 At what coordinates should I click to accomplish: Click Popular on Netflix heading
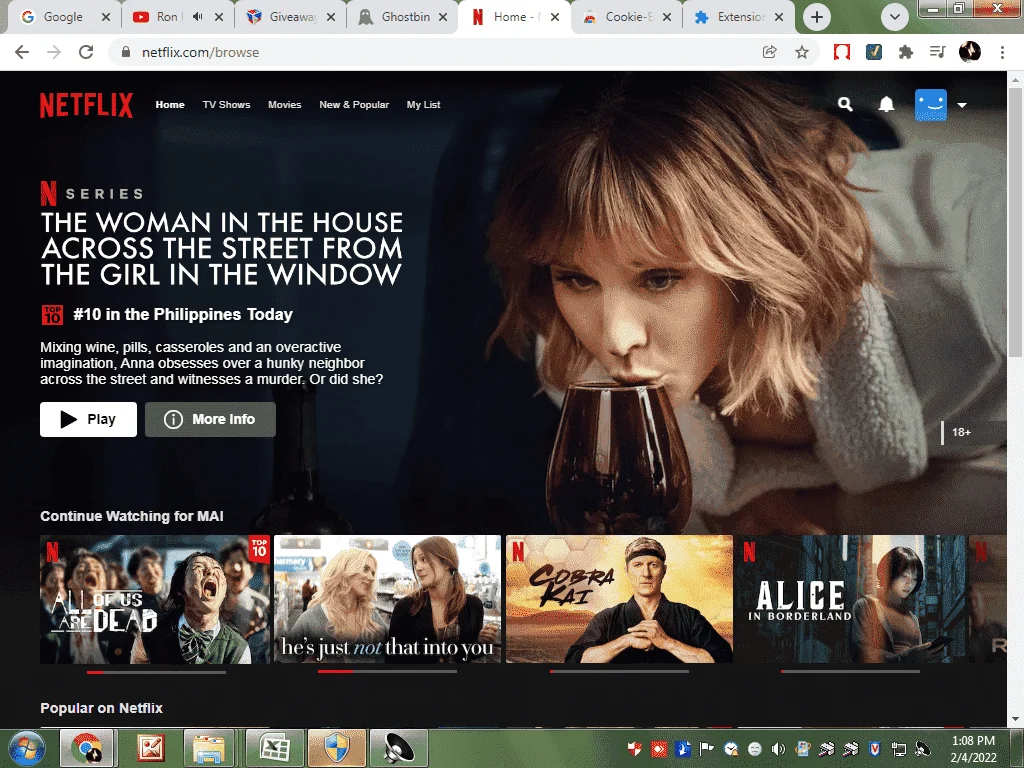click(x=101, y=708)
